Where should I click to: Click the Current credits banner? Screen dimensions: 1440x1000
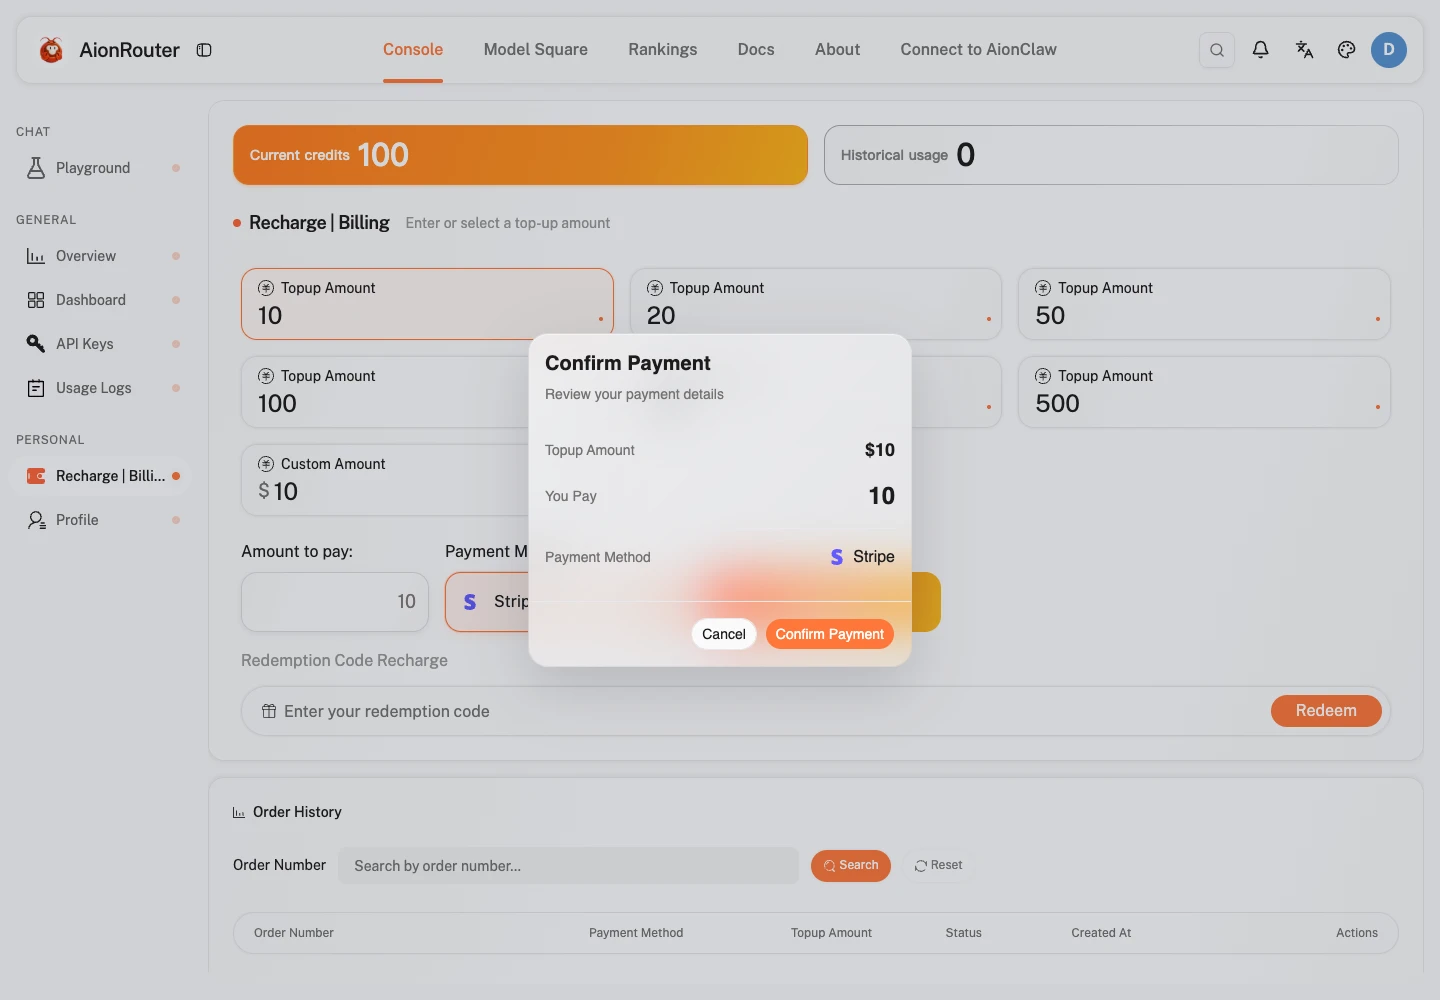(520, 155)
